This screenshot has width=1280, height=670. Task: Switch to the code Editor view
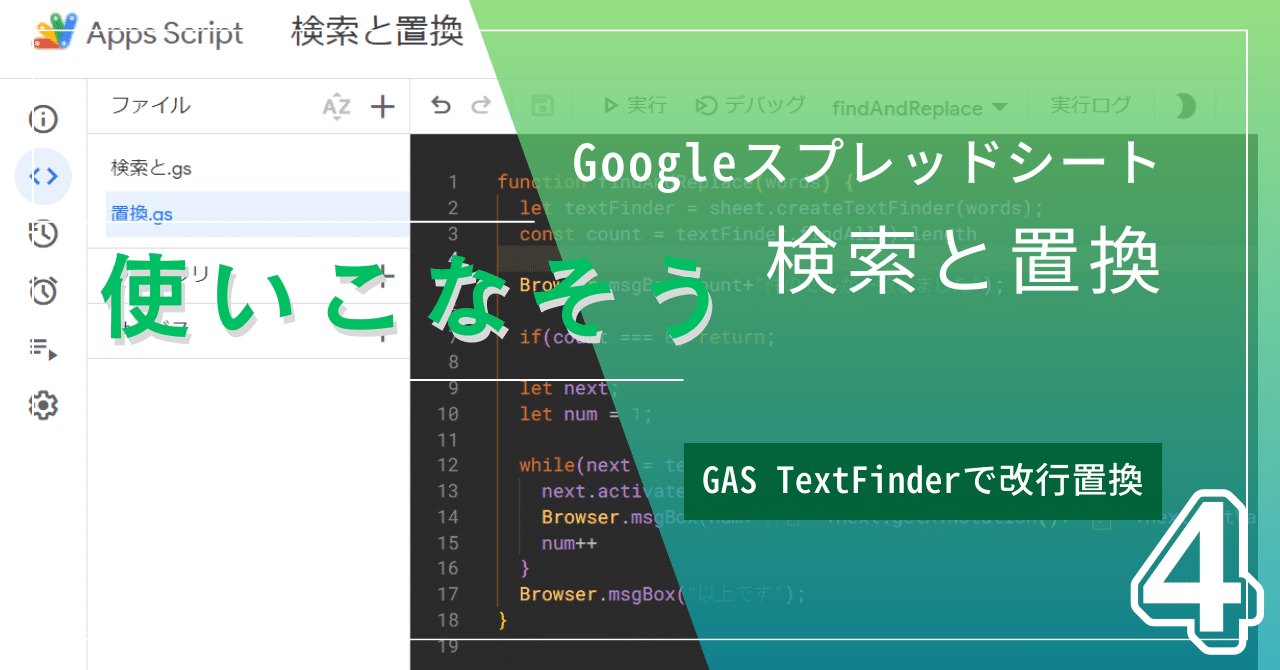click(44, 176)
